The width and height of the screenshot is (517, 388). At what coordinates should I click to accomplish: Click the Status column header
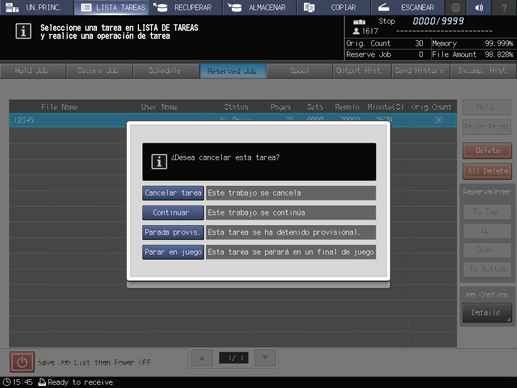(x=237, y=107)
